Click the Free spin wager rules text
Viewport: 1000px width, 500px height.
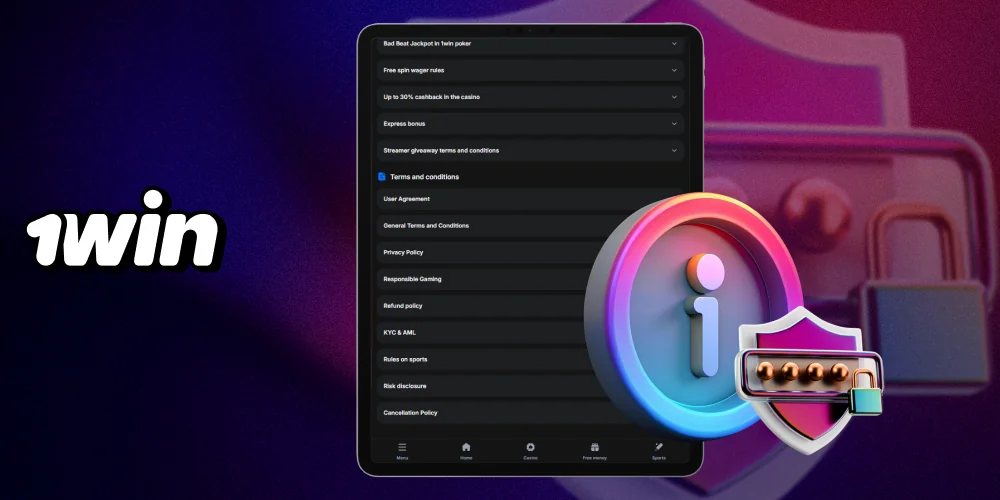pos(414,70)
